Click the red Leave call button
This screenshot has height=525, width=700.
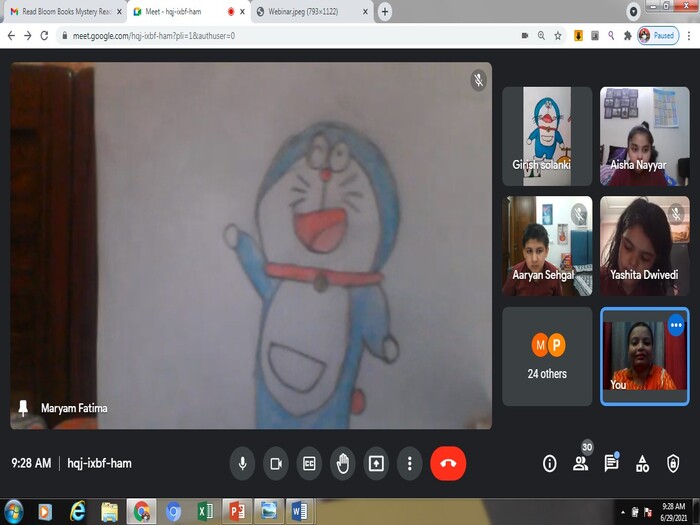click(x=448, y=463)
